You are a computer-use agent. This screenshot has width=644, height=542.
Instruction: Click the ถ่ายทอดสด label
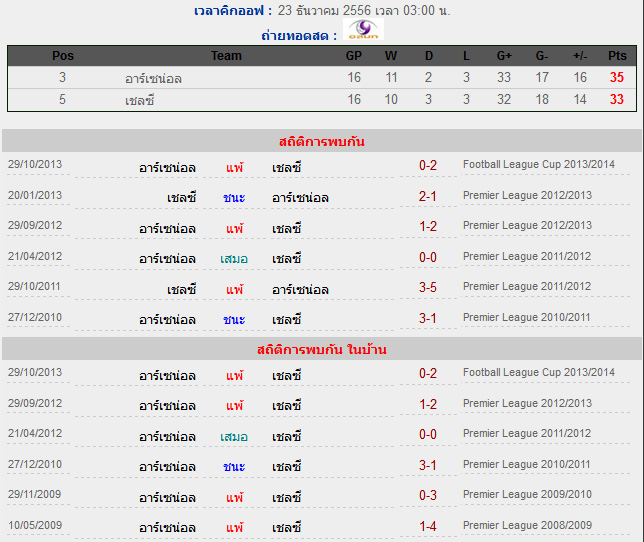coord(299,36)
